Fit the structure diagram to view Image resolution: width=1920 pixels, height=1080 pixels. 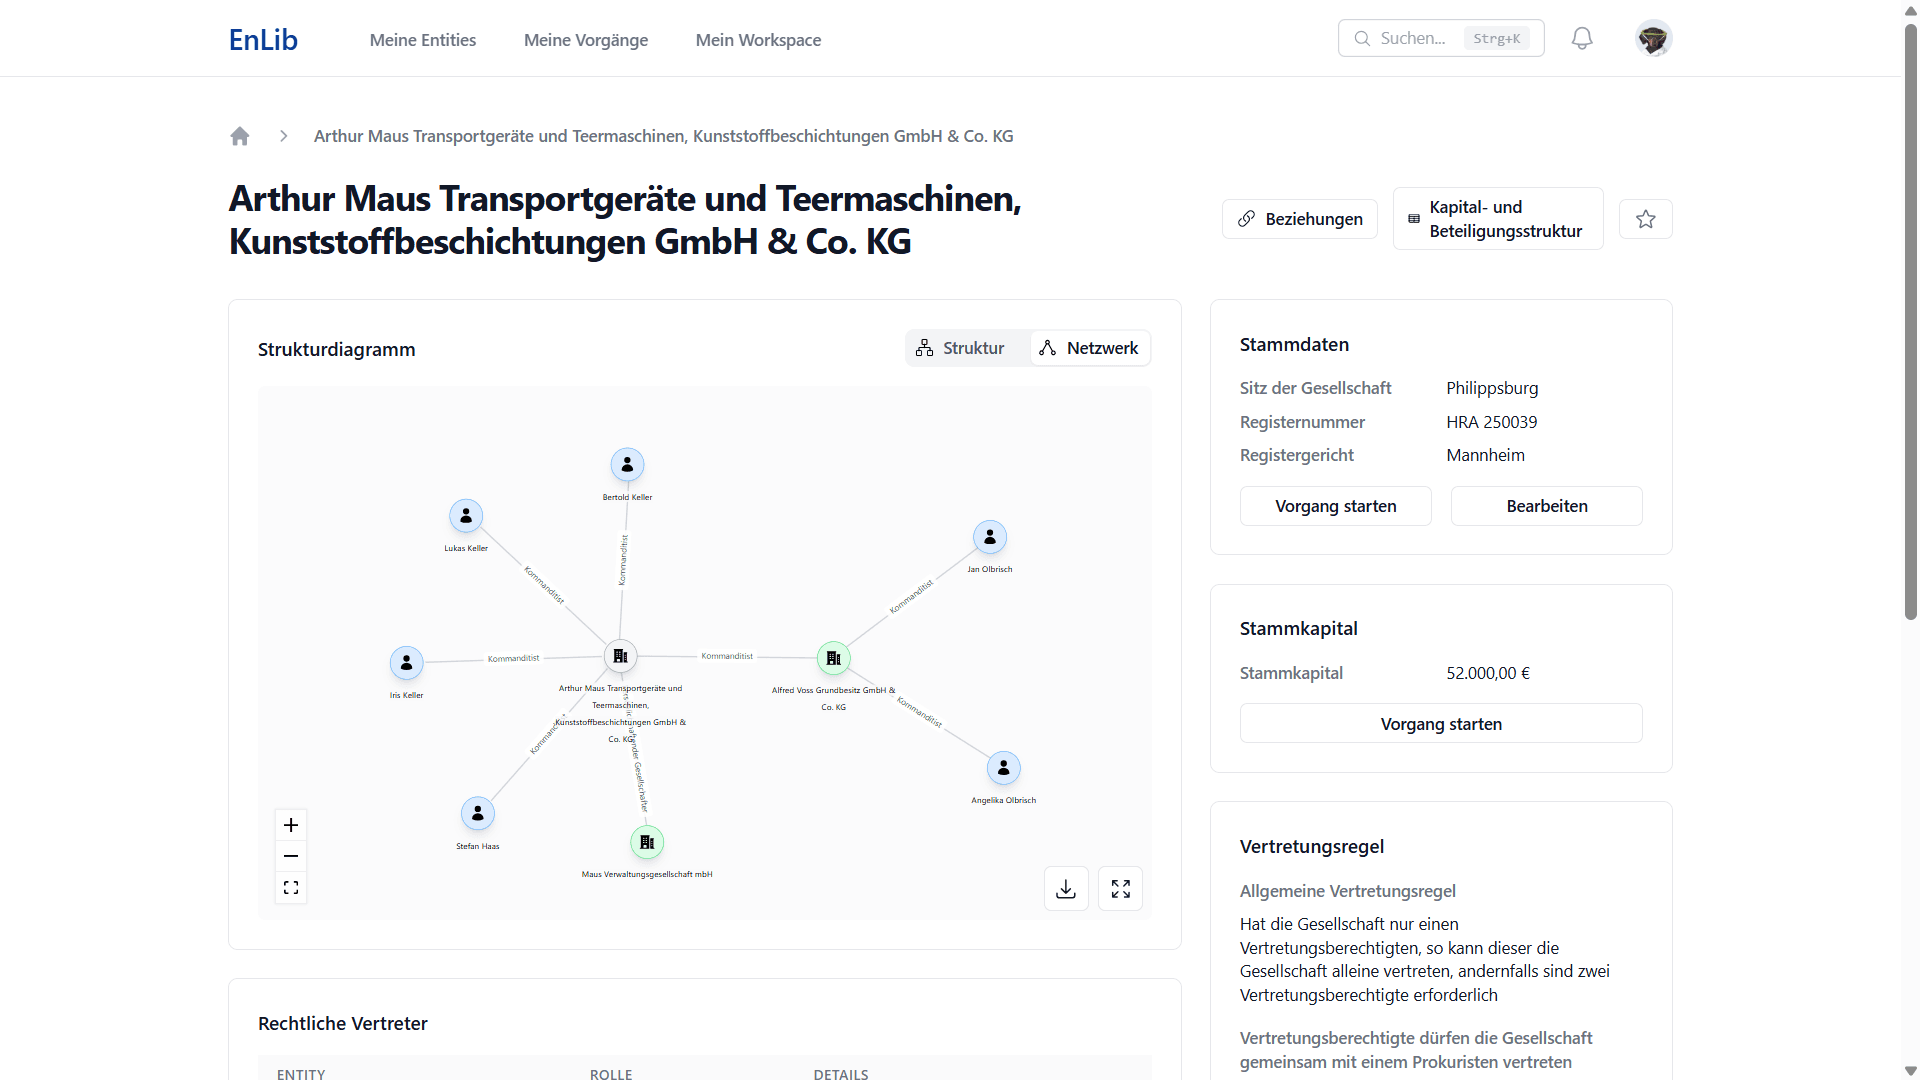coord(290,887)
